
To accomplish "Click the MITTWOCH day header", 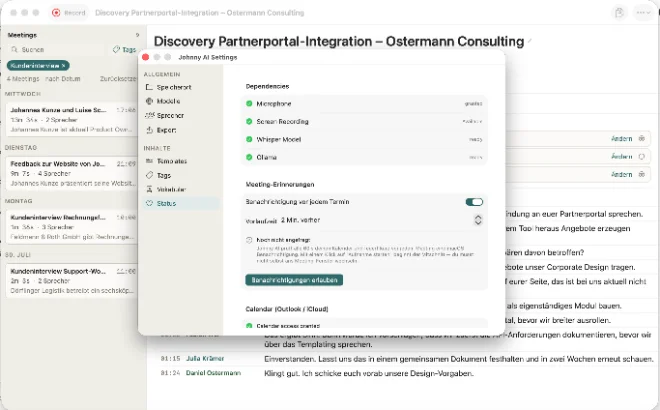I will tap(23, 94).
